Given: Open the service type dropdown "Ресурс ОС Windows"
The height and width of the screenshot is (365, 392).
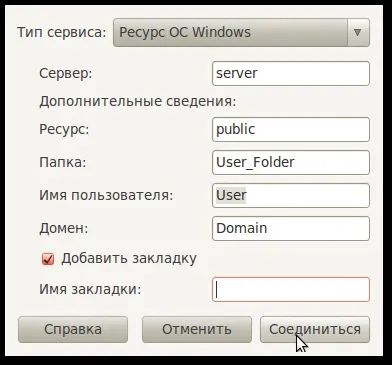Looking at the screenshot, I should (241, 33).
